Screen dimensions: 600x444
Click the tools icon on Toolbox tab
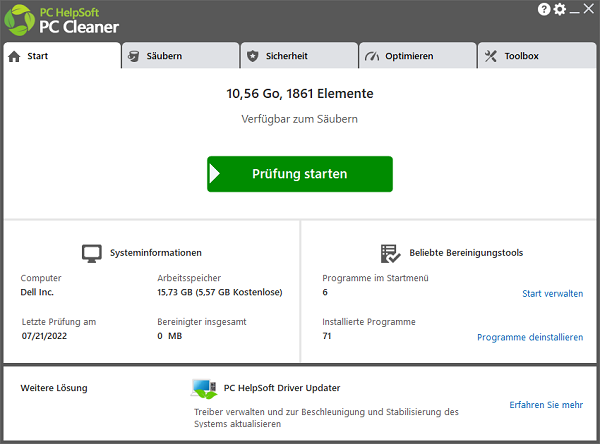491,56
